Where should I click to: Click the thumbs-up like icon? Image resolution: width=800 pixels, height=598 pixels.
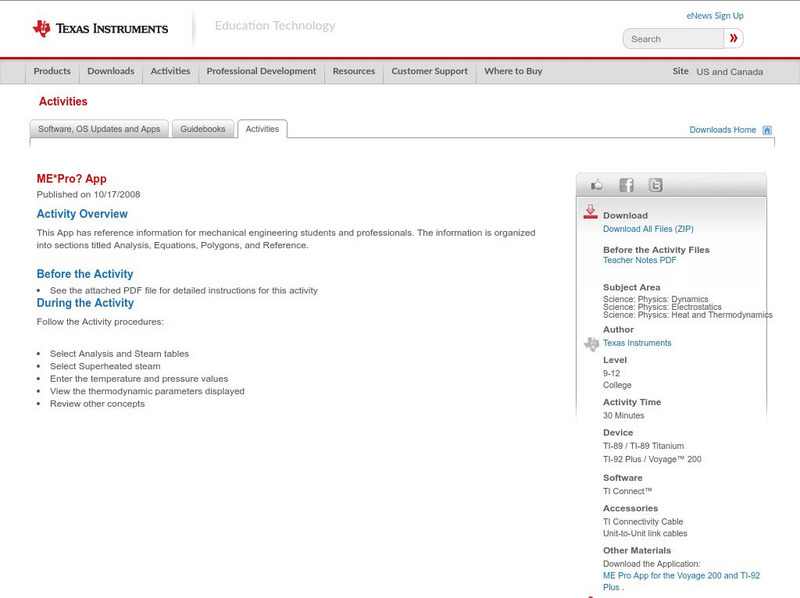[x=597, y=185]
